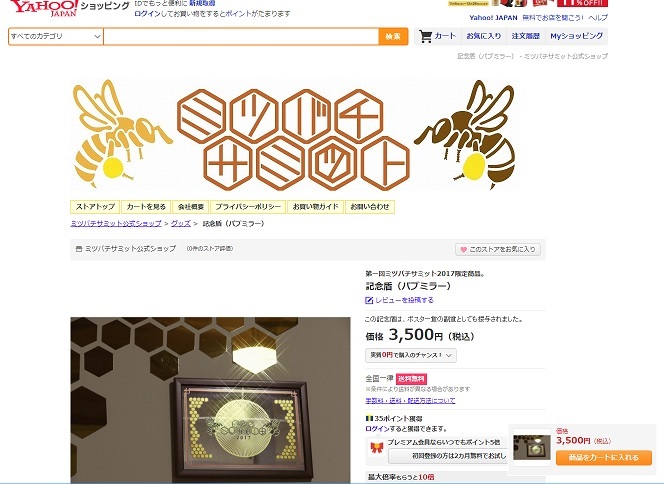Select the ストアトップ tab
664x484 pixels.
click(x=95, y=207)
